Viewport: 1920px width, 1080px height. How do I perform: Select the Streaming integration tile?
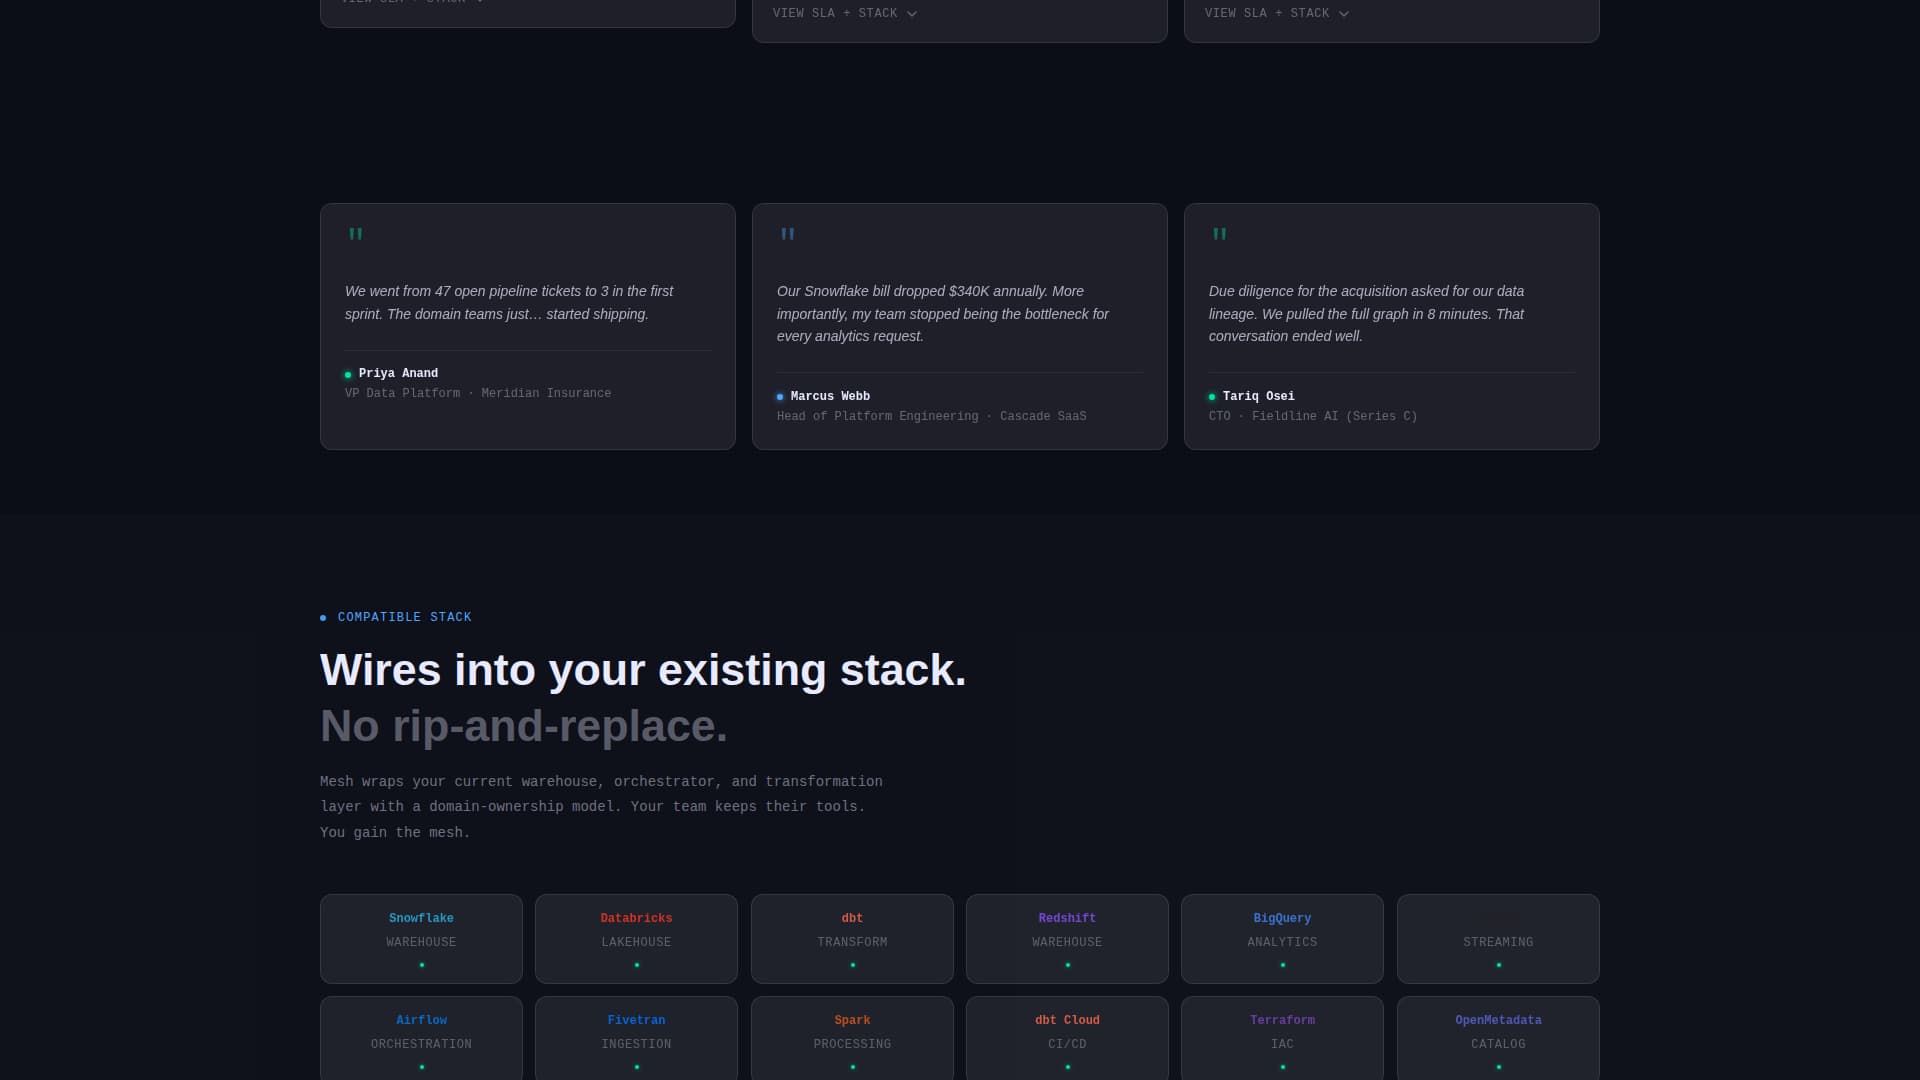coord(1498,939)
